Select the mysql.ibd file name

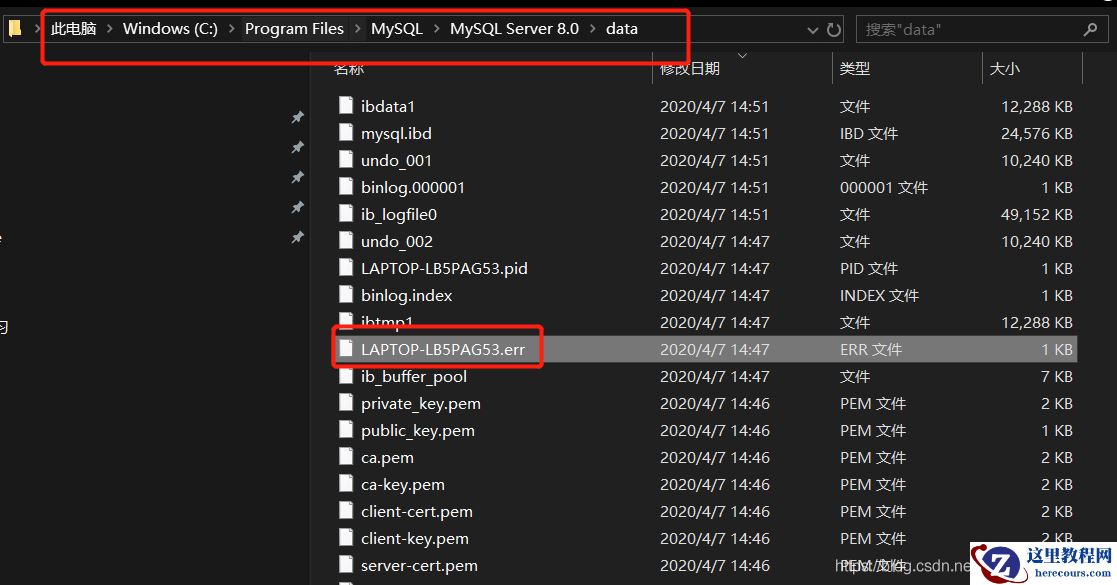[x=396, y=133]
